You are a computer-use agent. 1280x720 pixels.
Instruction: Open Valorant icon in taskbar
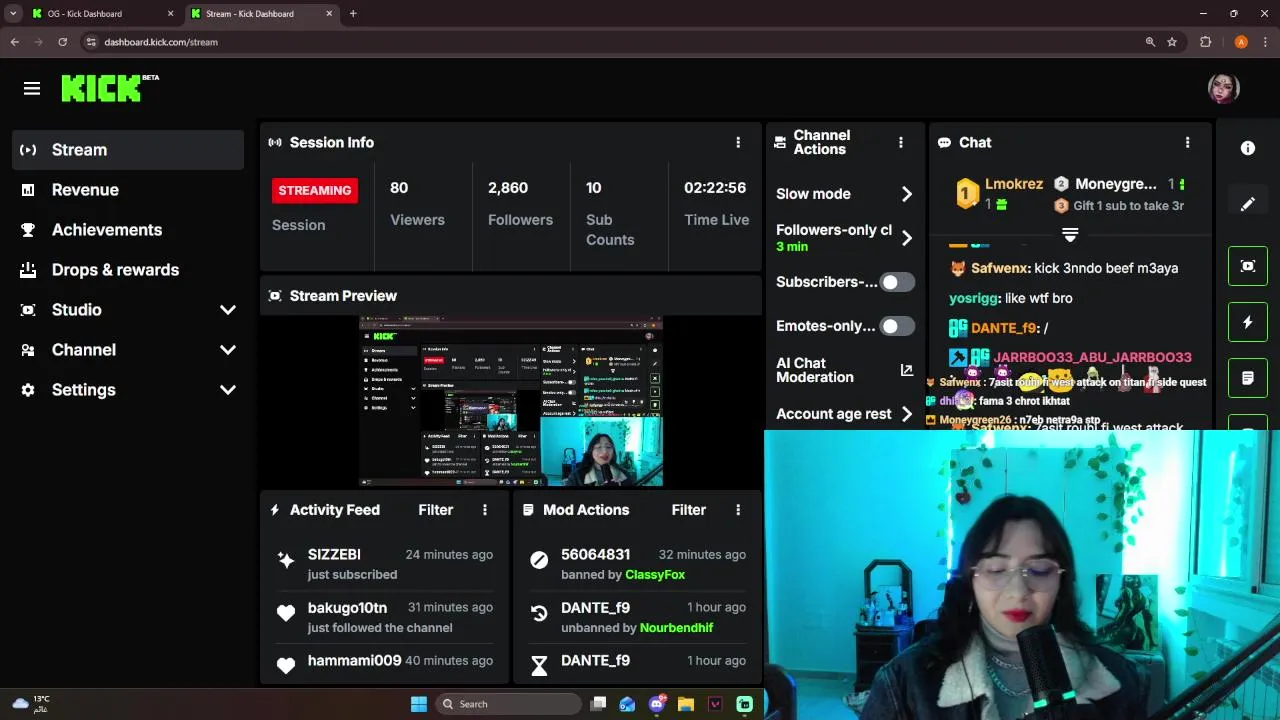coord(715,704)
